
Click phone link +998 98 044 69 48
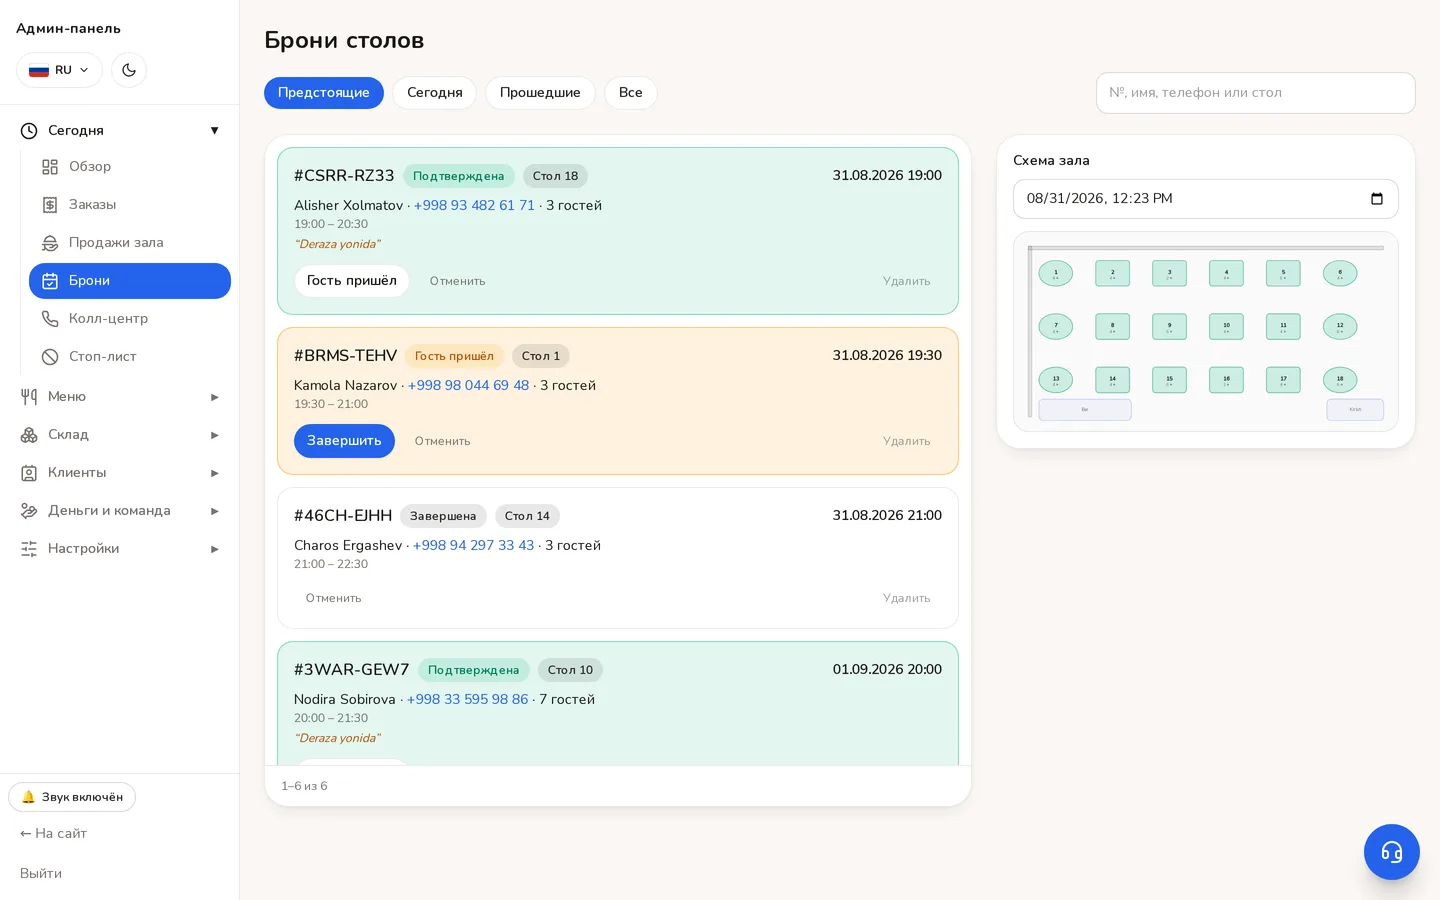point(468,385)
